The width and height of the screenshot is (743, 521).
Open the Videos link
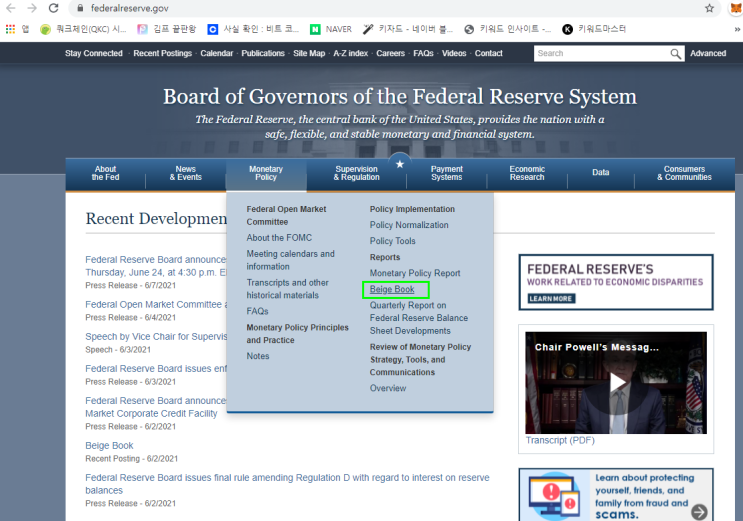point(454,54)
